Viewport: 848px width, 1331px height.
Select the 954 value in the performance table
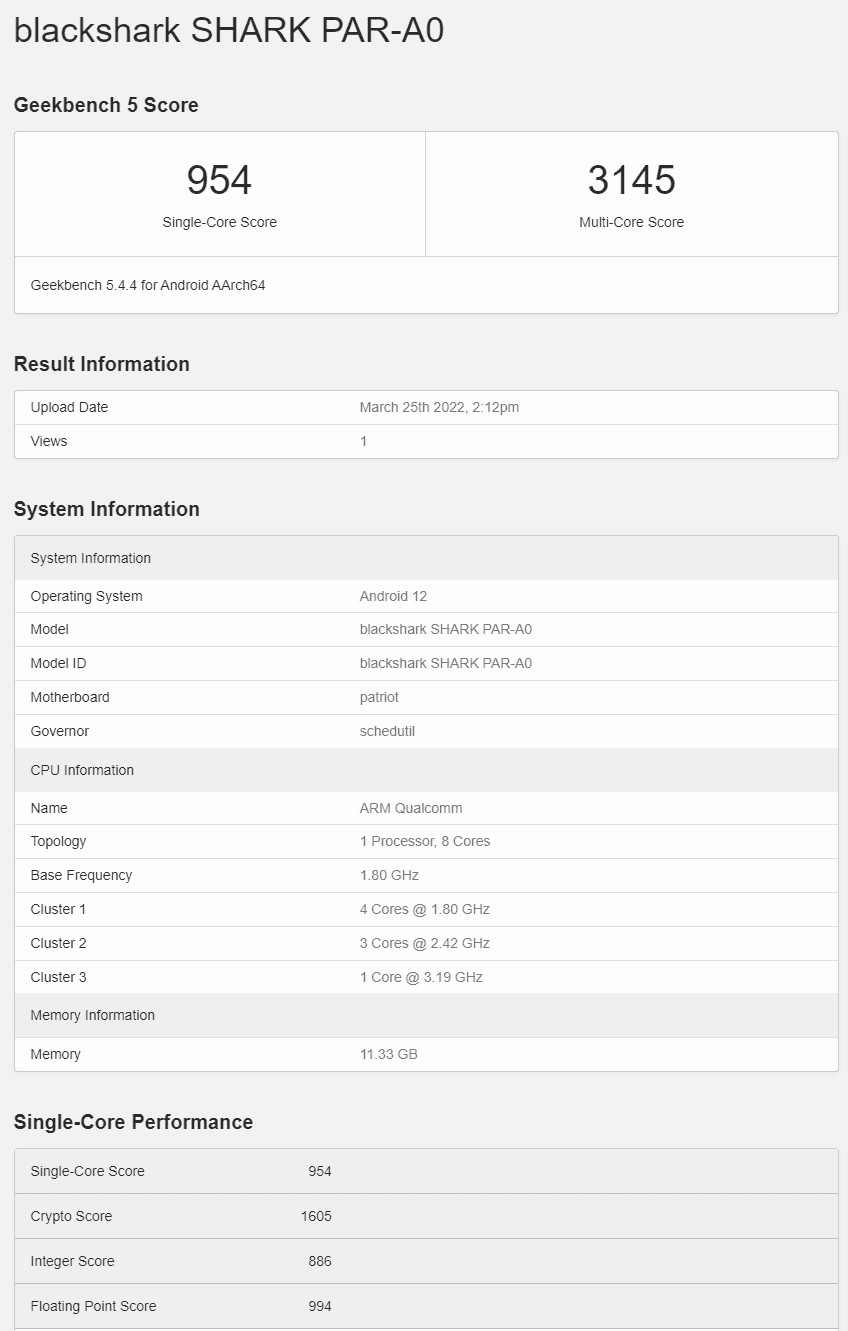click(x=320, y=1171)
